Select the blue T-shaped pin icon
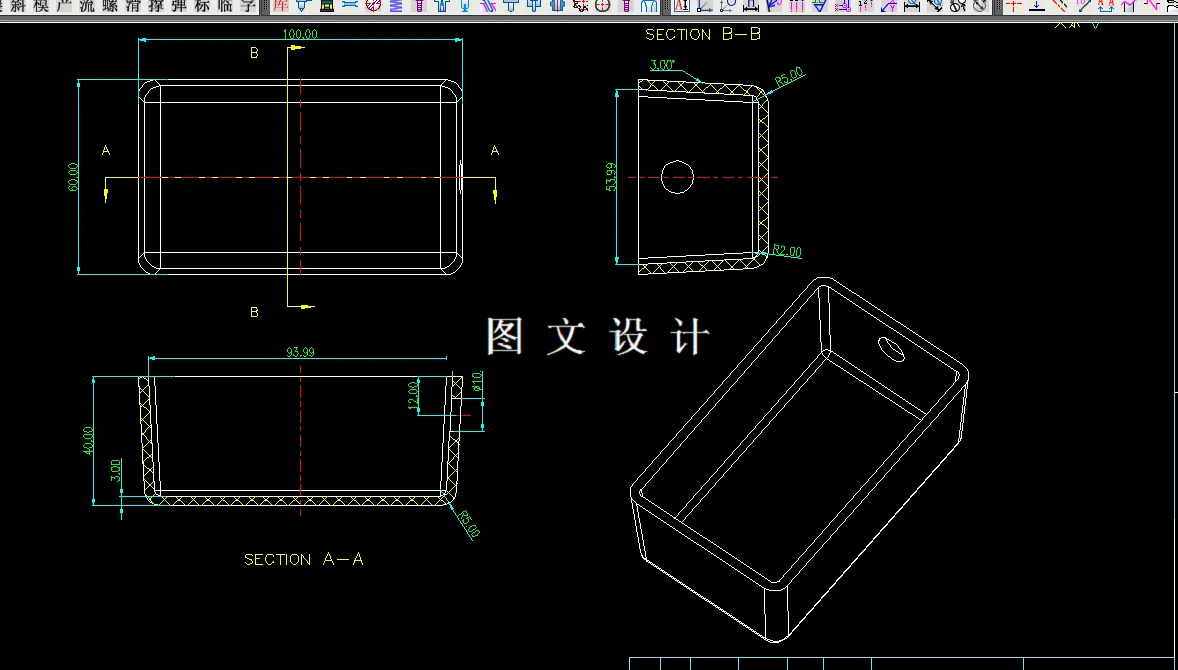This screenshot has width=1178, height=670. pyautogui.click(x=511, y=5)
